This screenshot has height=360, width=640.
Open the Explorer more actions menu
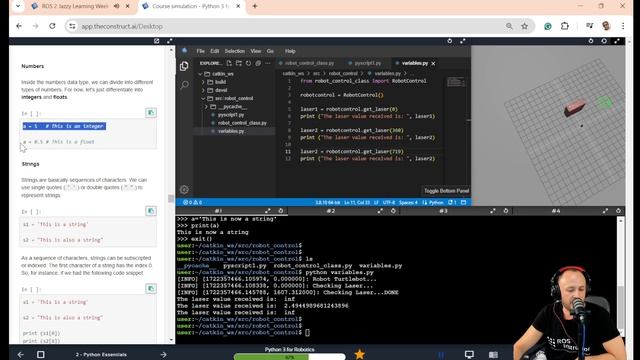tap(268, 63)
